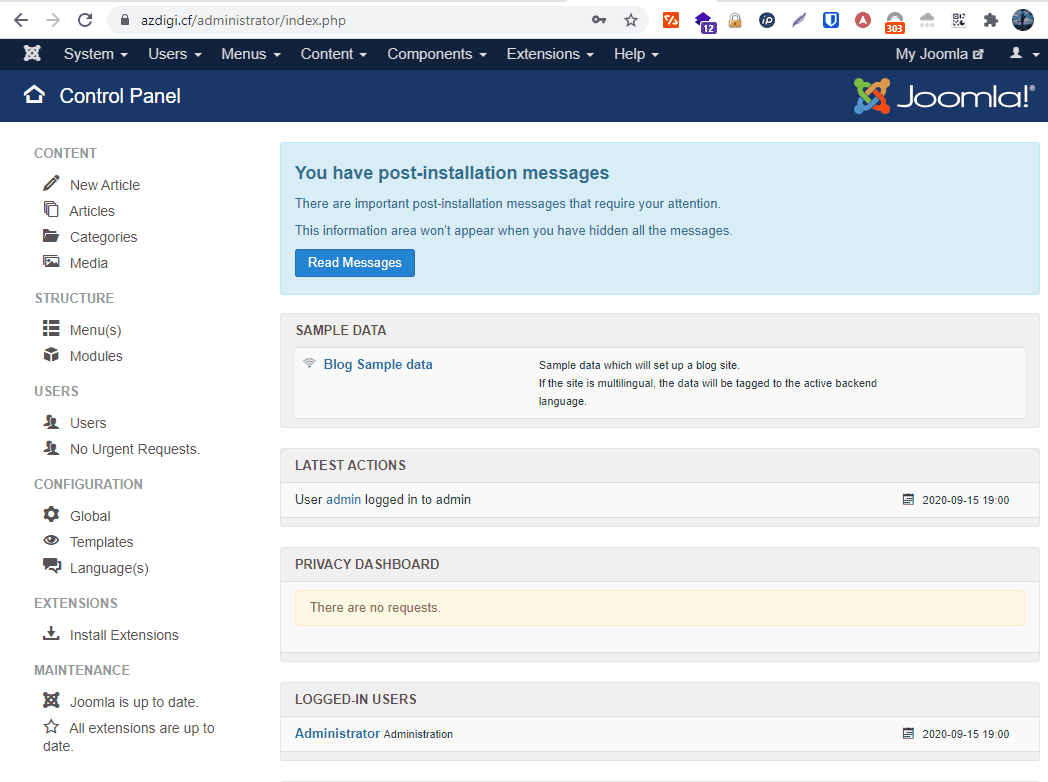Click the Joomla logo icon in top menu
The height and width of the screenshot is (782, 1048).
tap(33, 54)
